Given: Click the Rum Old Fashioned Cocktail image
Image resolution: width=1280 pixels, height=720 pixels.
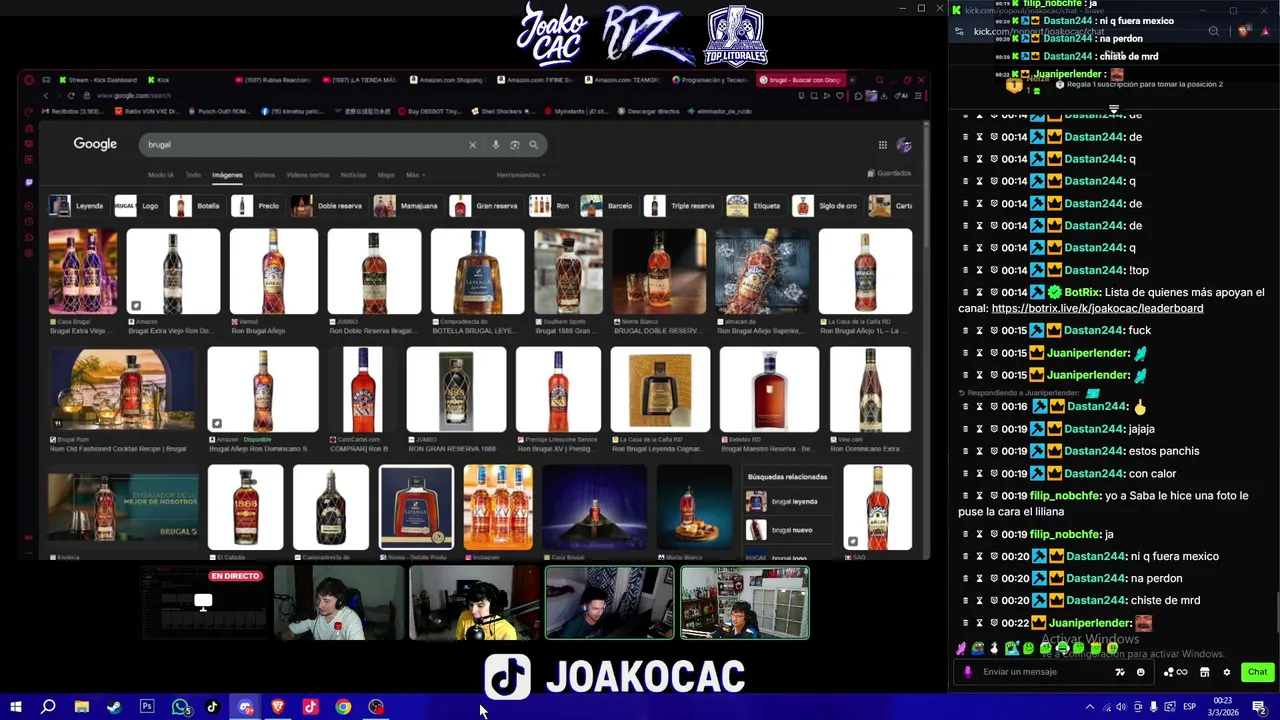Looking at the screenshot, I should pos(123,389).
